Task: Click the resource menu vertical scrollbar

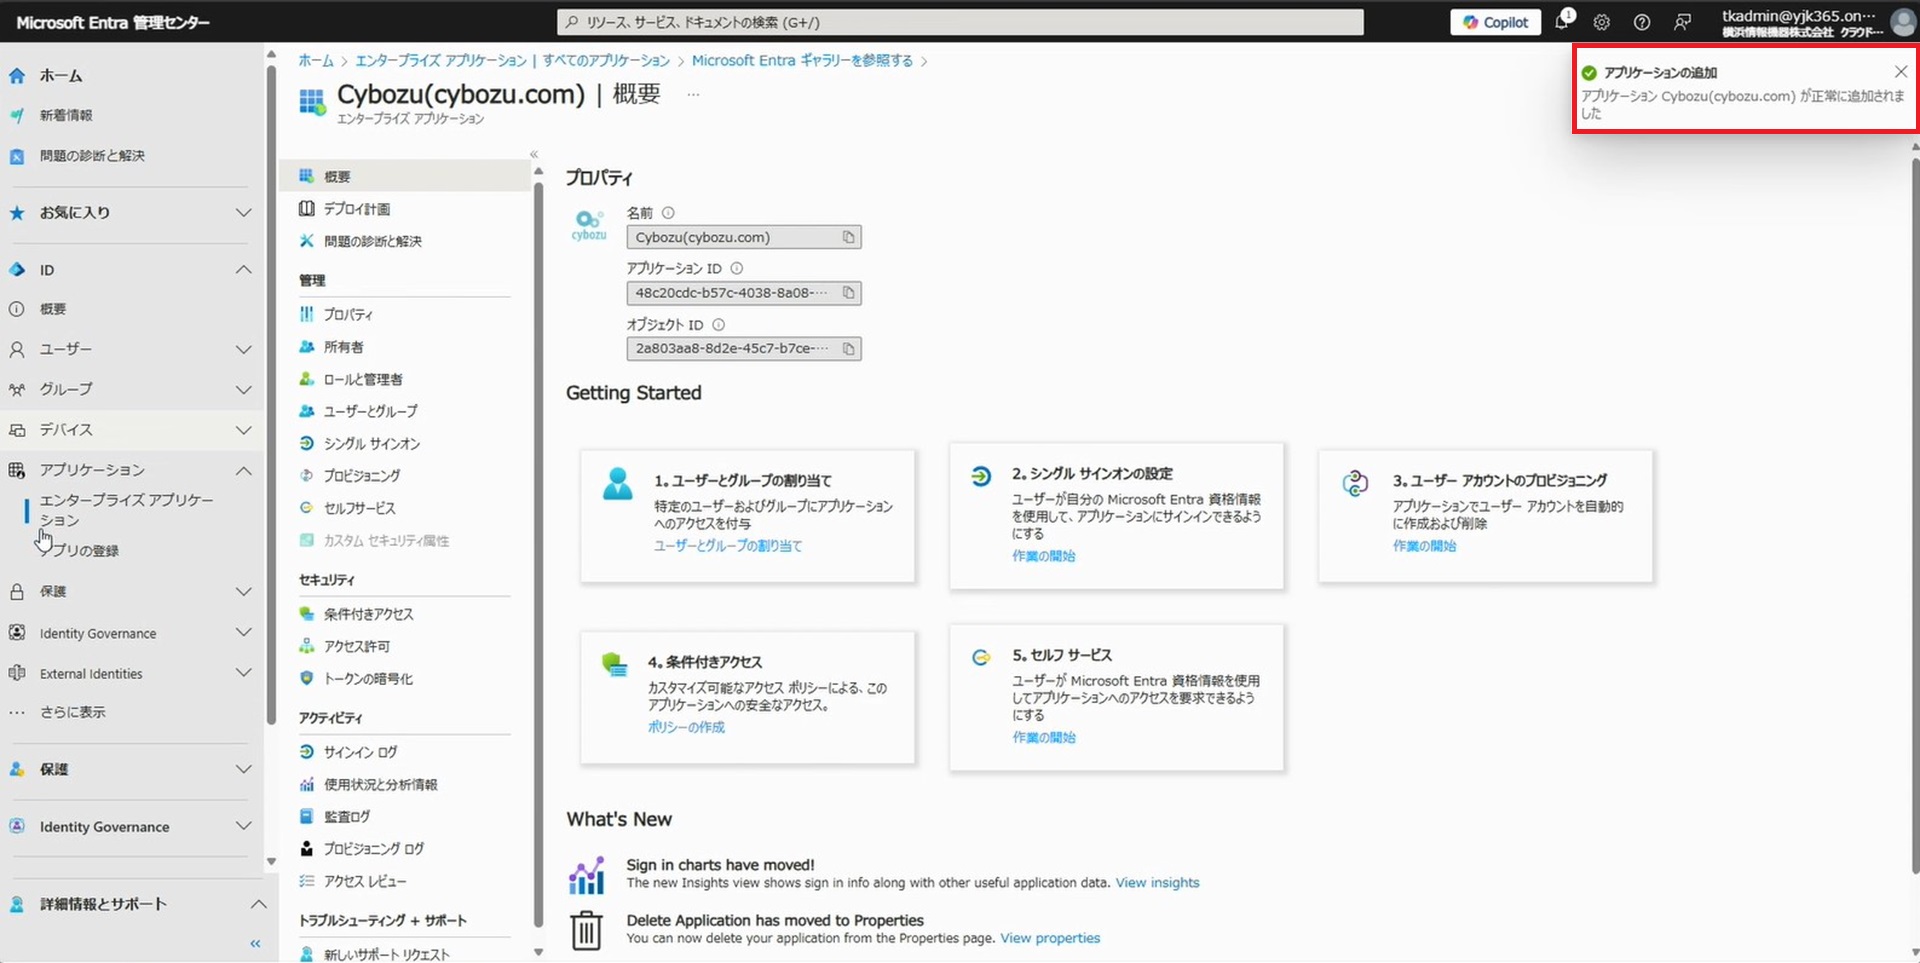Action: (x=539, y=555)
